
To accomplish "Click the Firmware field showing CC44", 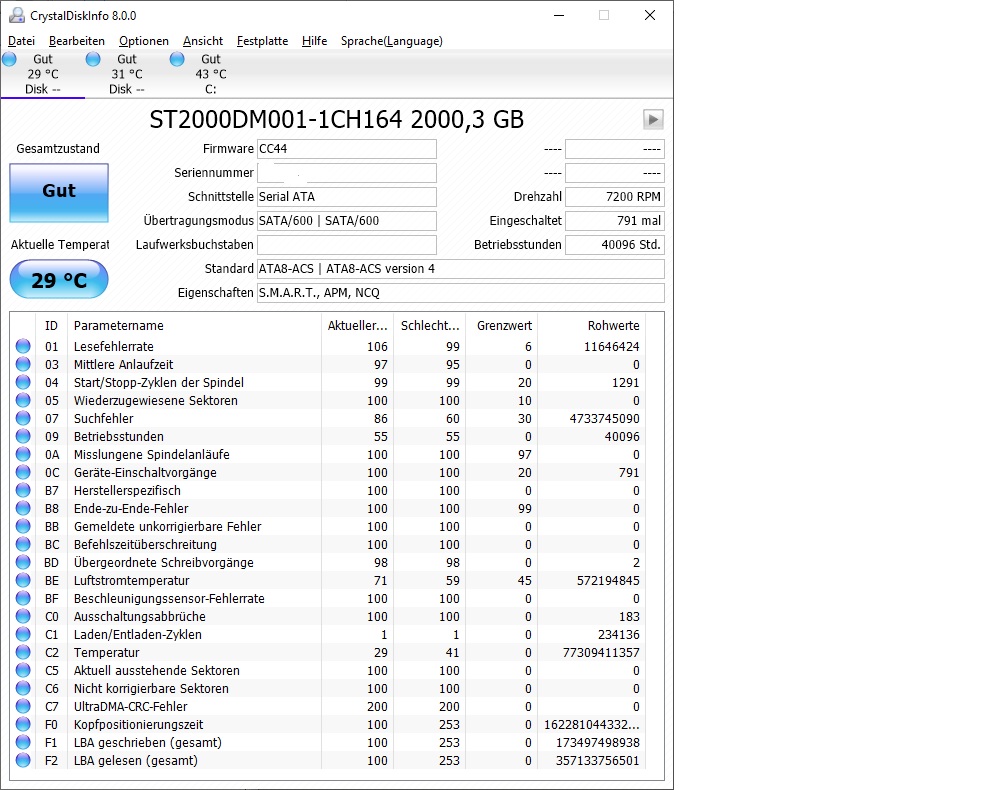I will 347,149.
